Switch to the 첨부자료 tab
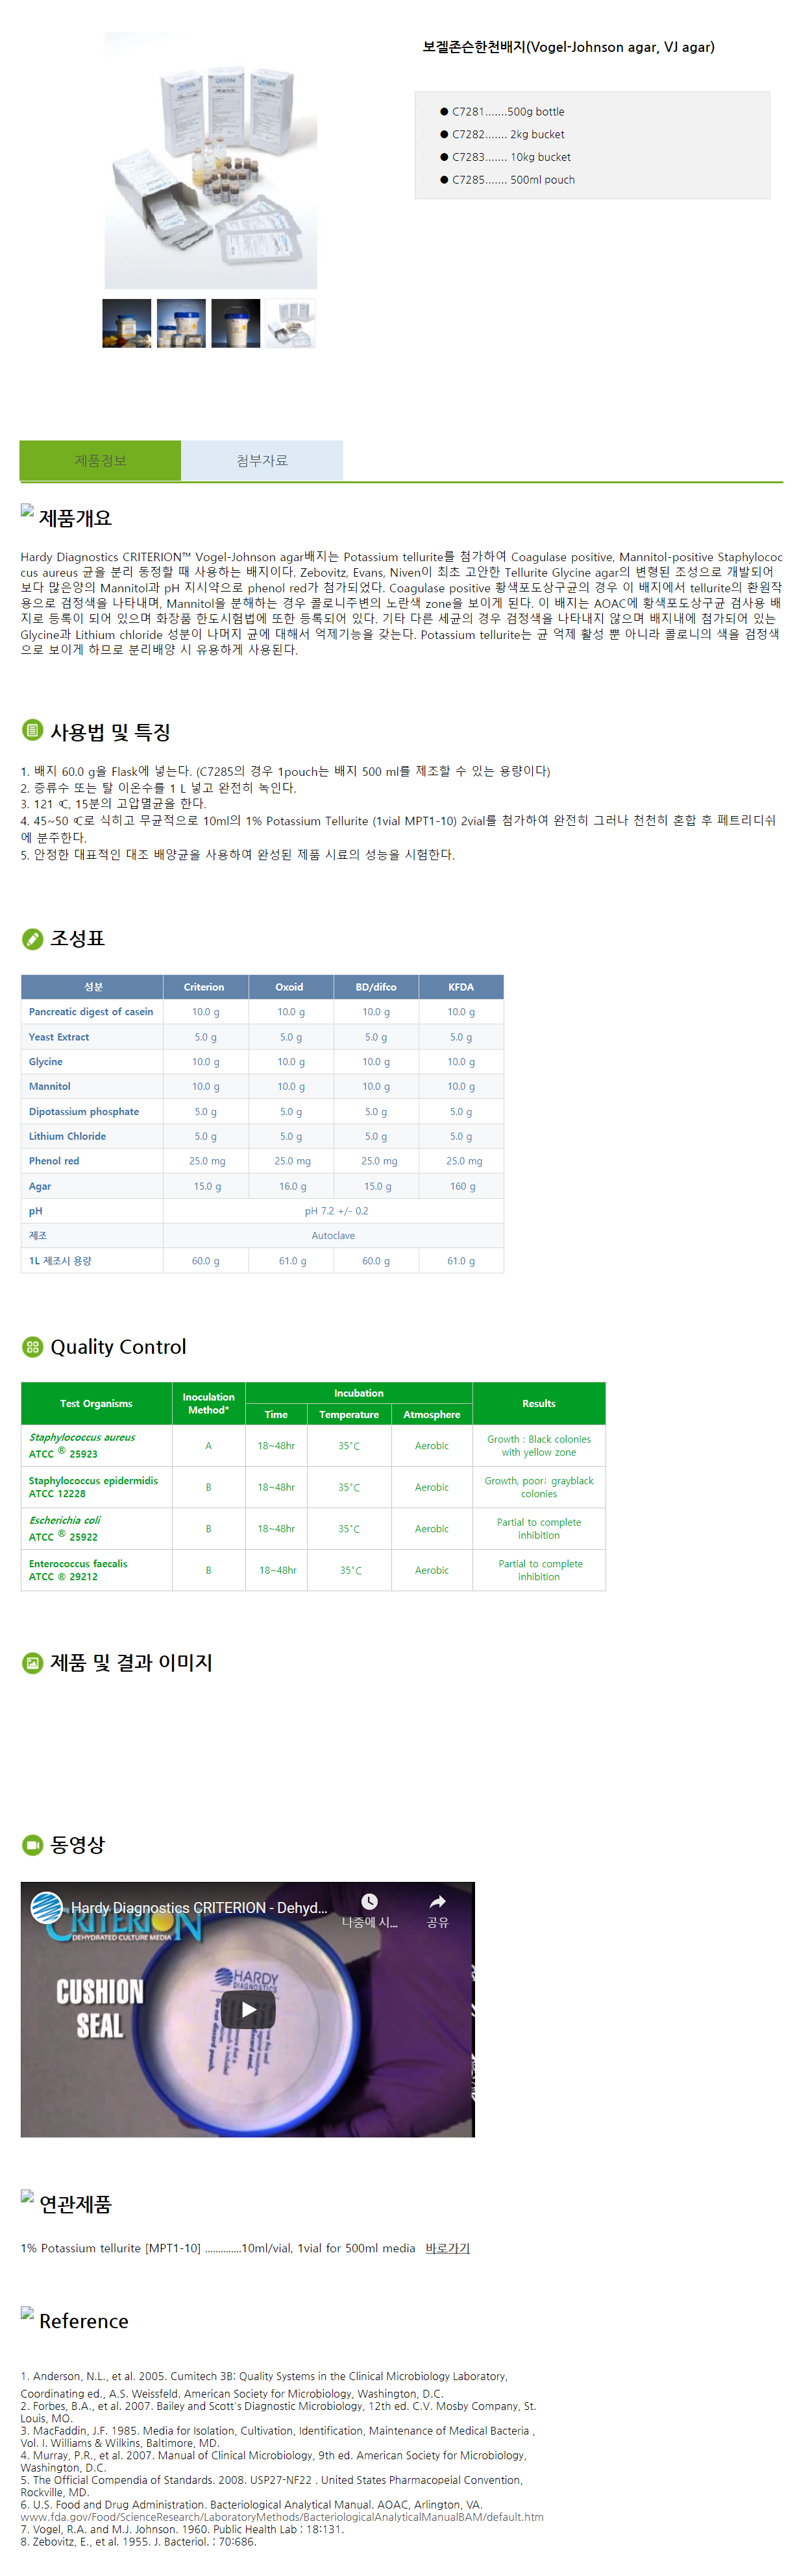Viewport: 808px width, 2576px height. (262, 460)
